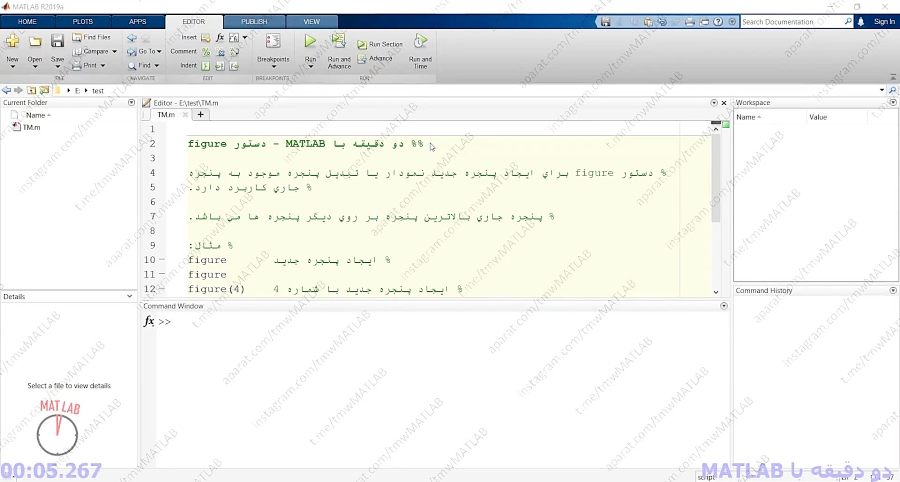
Task: Switch to the VIEW tab
Action: pos(312,22)
